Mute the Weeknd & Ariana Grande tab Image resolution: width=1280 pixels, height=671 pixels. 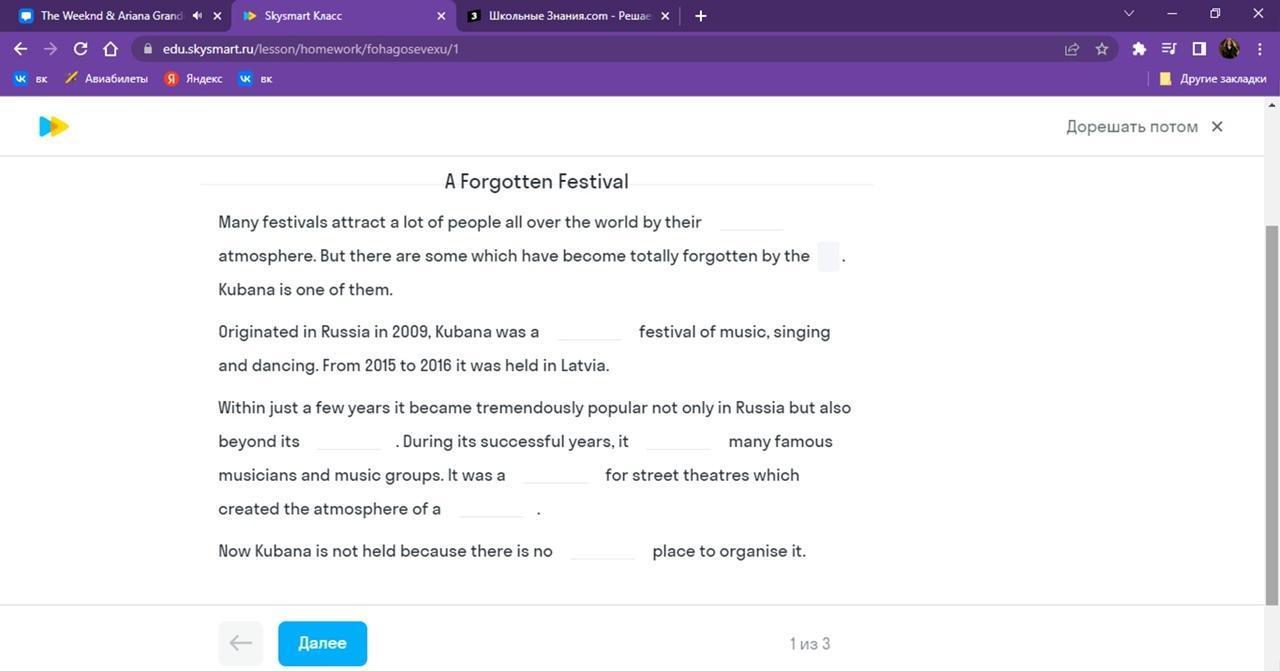pos(197,16)
